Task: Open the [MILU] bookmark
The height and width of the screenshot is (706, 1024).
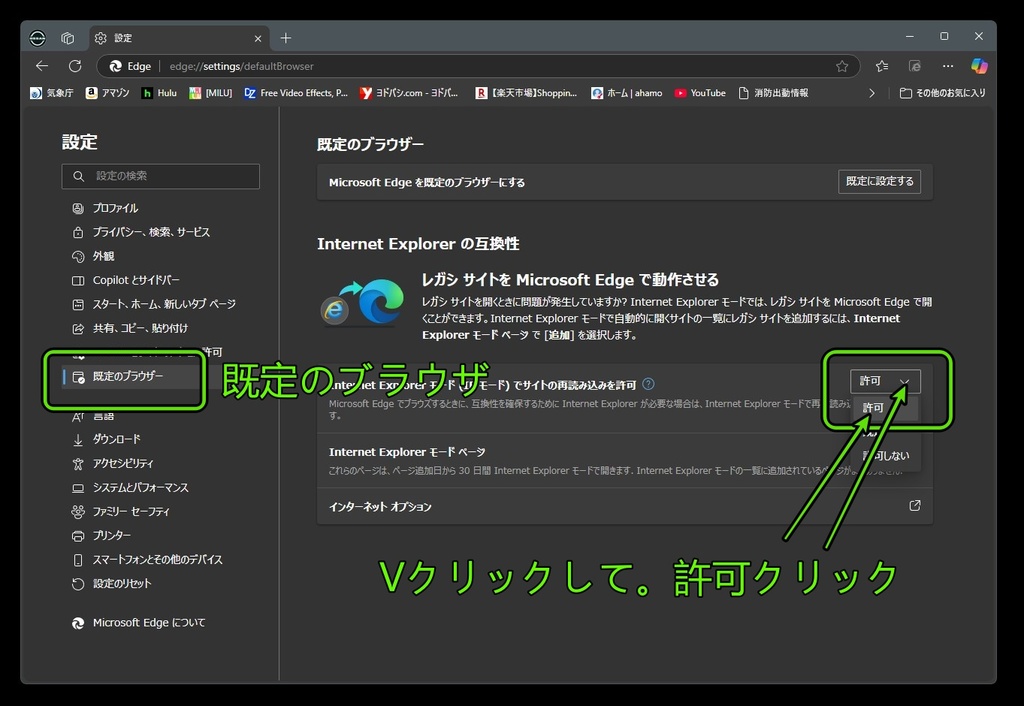Action: coord(210,93)
